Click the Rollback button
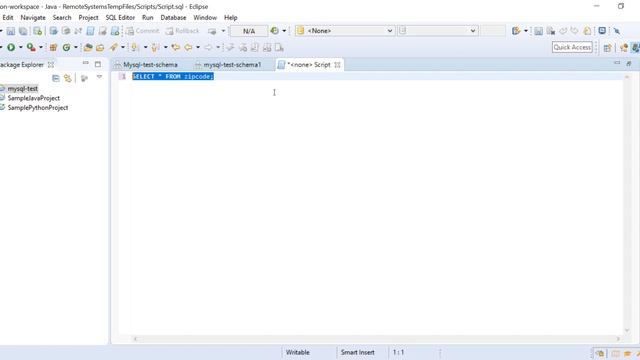640x360 pixels. tap(182, 31)
